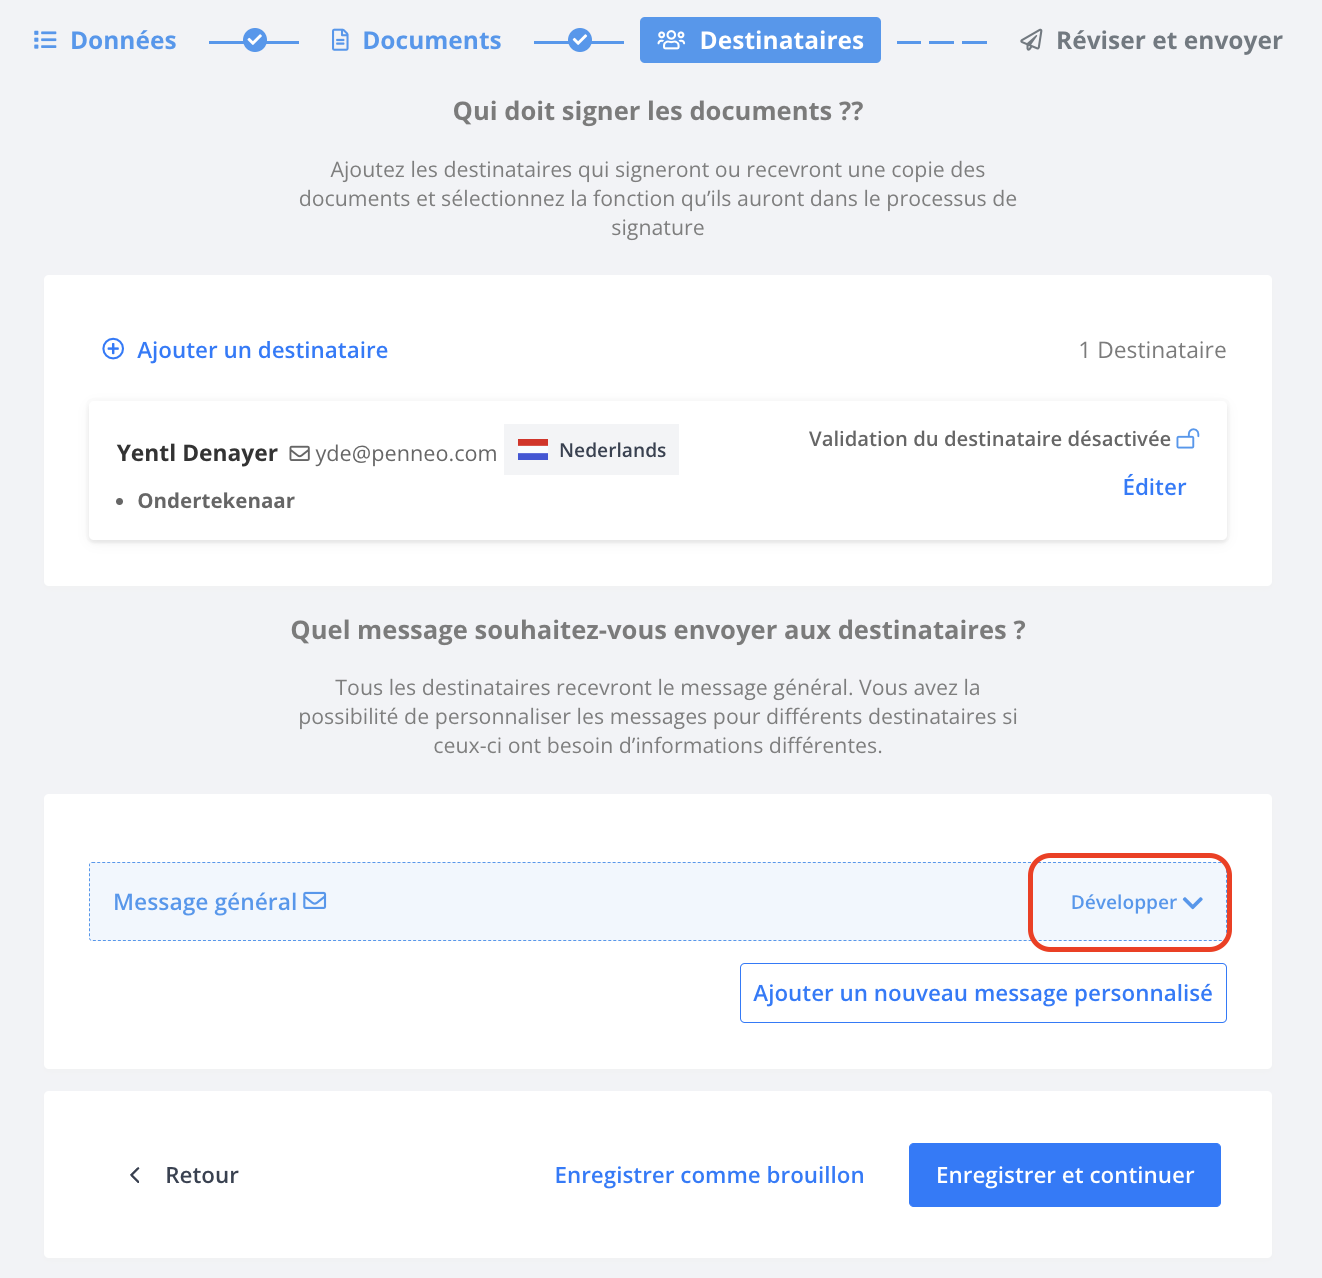Click the Destinataires people icon
This screenshot has width=1322, height=1278.
[x=671, y=40]
